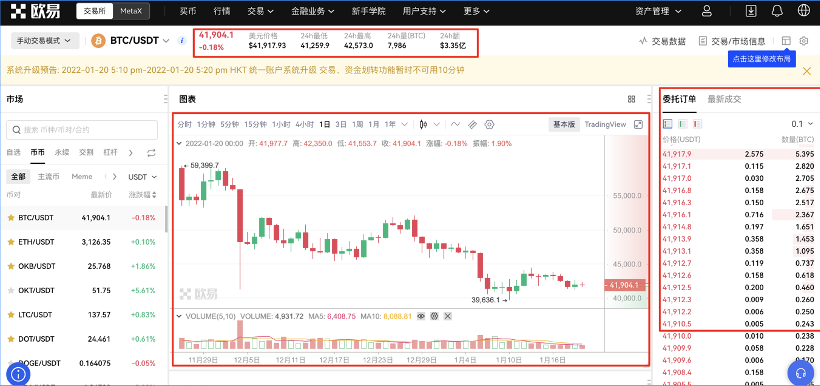Open chart settings gear icon
The image size is (820, 386).
(489, 124)
